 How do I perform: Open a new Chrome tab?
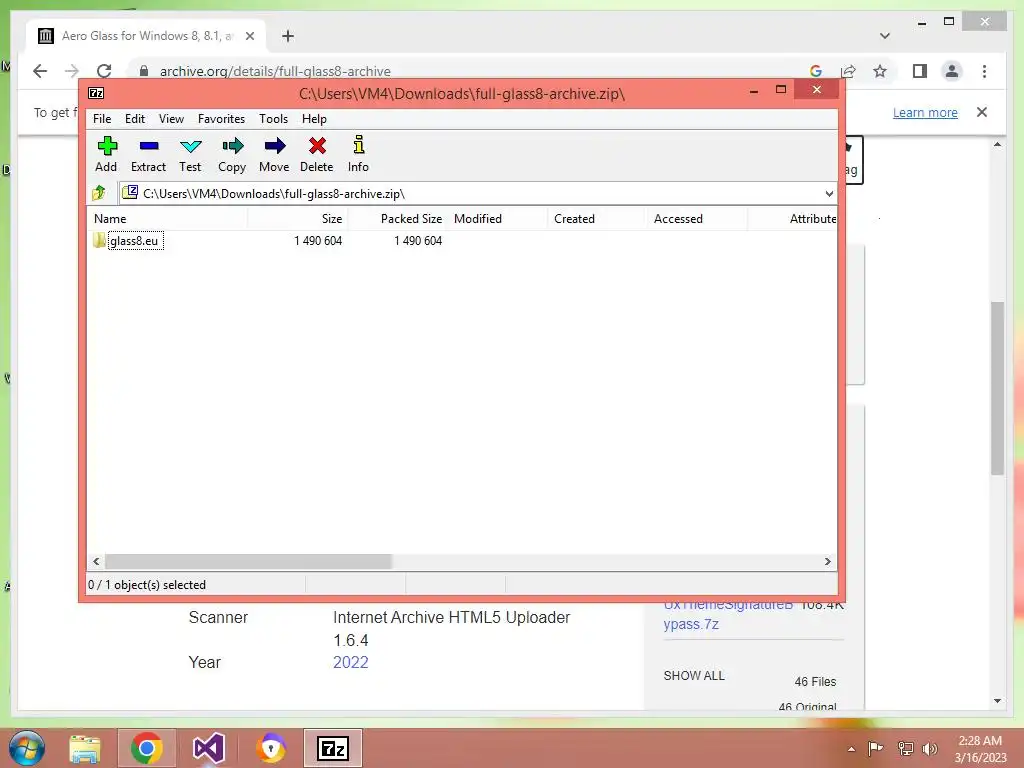tap(288, 36)
